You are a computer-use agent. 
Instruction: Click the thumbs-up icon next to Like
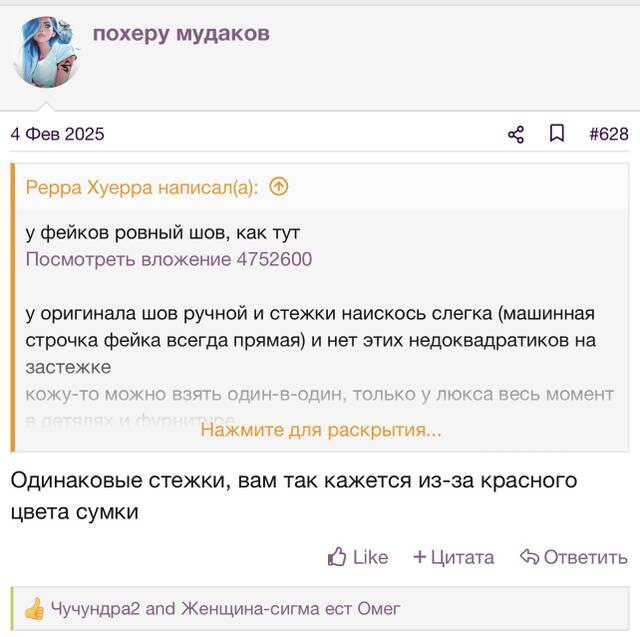click(x=337, y=557)
